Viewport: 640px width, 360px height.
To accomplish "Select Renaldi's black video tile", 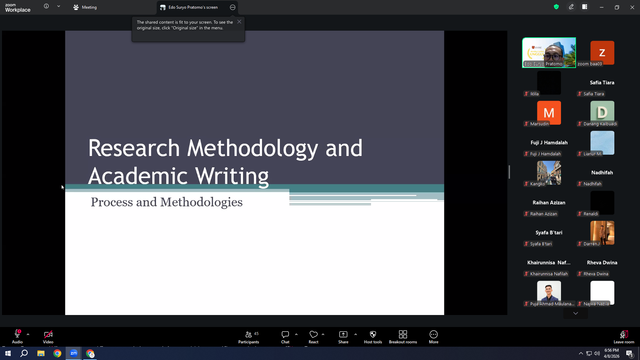I will coord(602,203).
